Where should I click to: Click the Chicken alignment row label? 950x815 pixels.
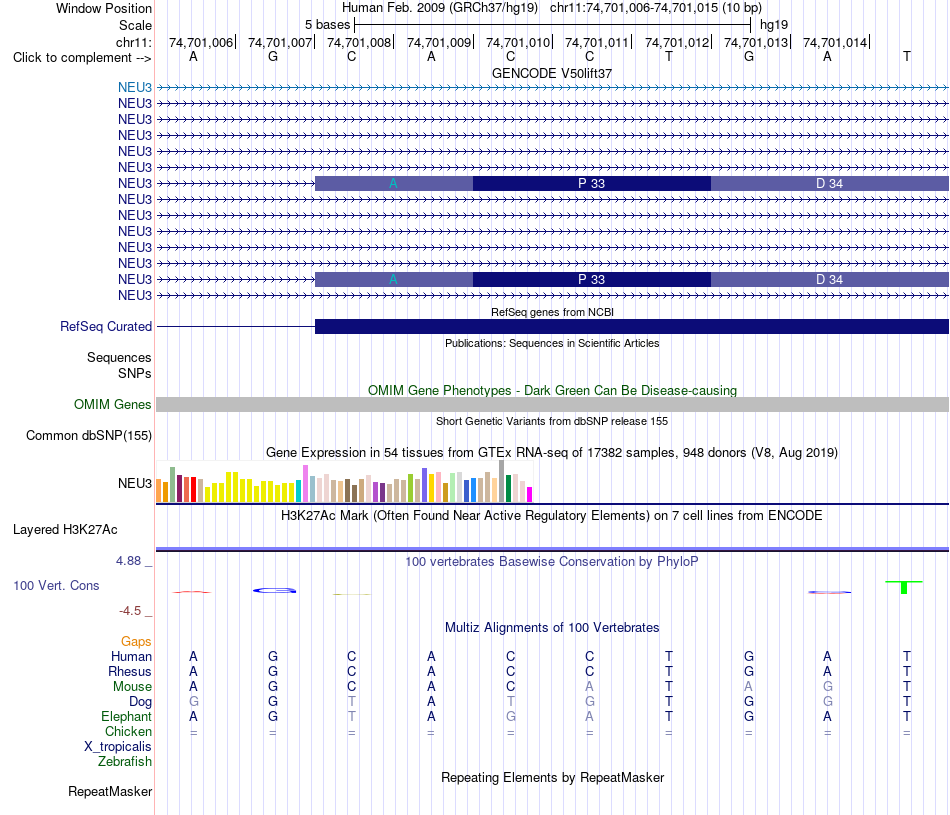(128, 731)
